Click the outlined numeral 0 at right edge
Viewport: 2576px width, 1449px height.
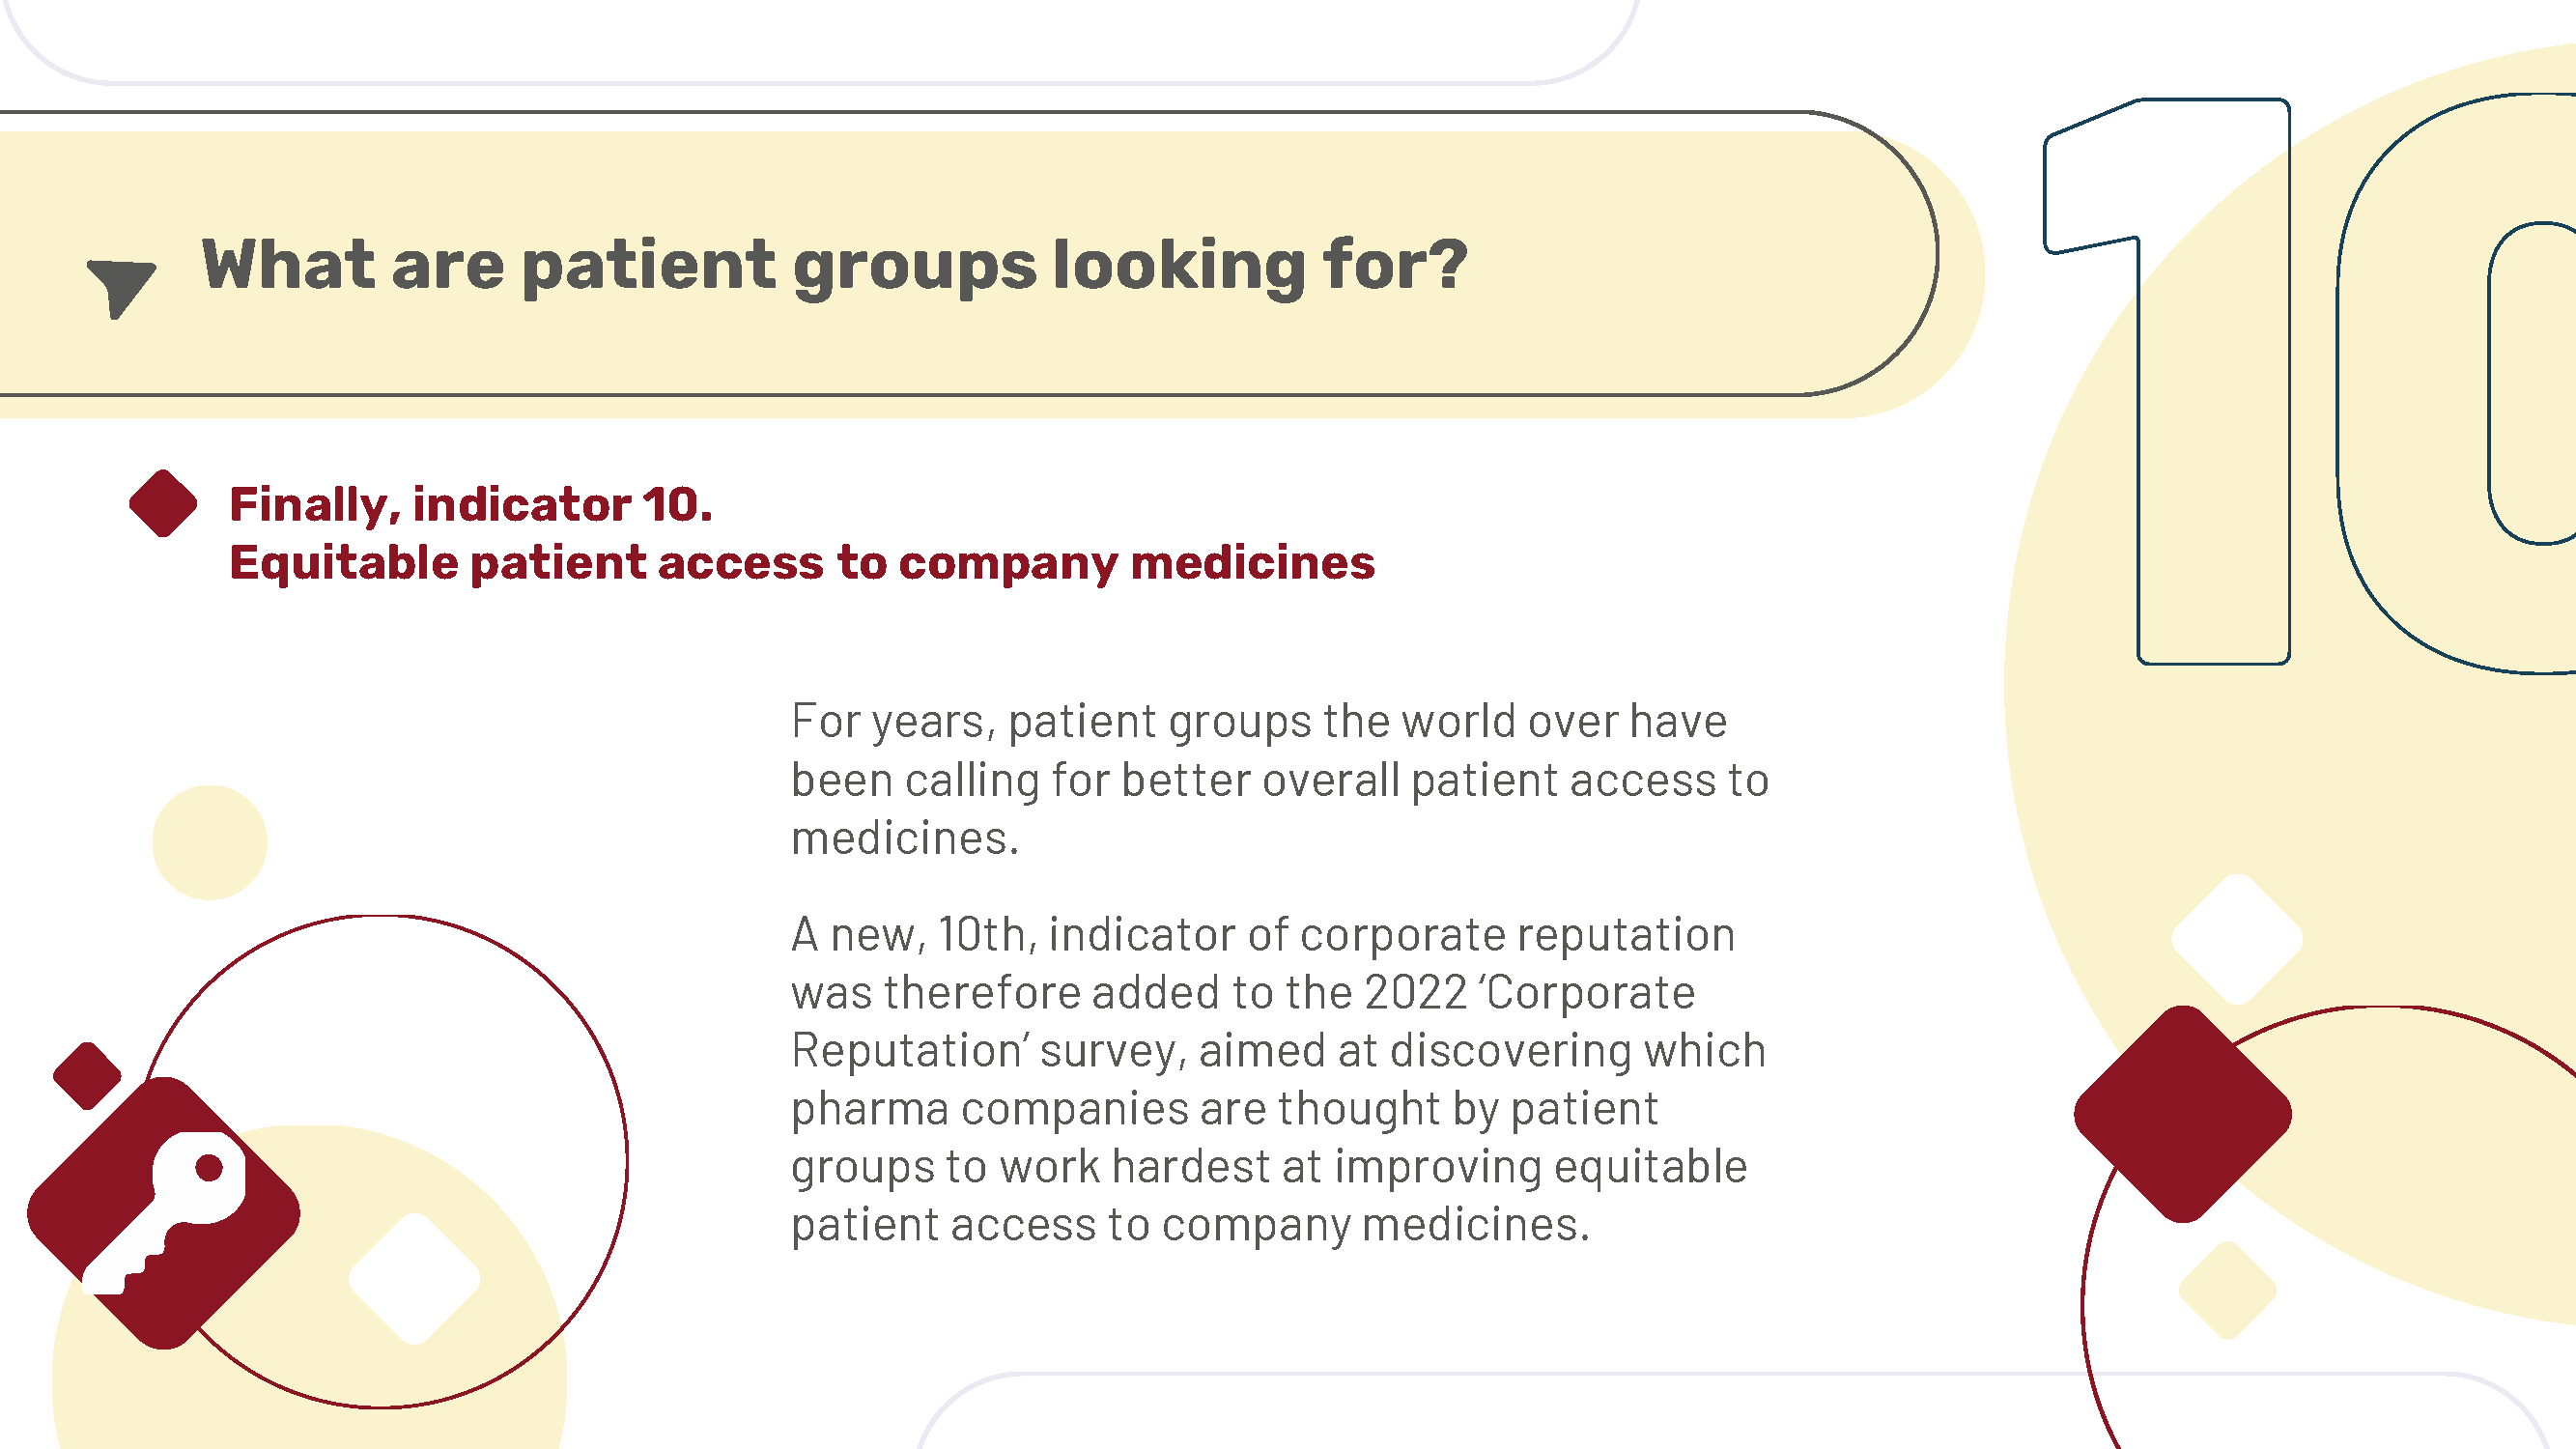2456,384
